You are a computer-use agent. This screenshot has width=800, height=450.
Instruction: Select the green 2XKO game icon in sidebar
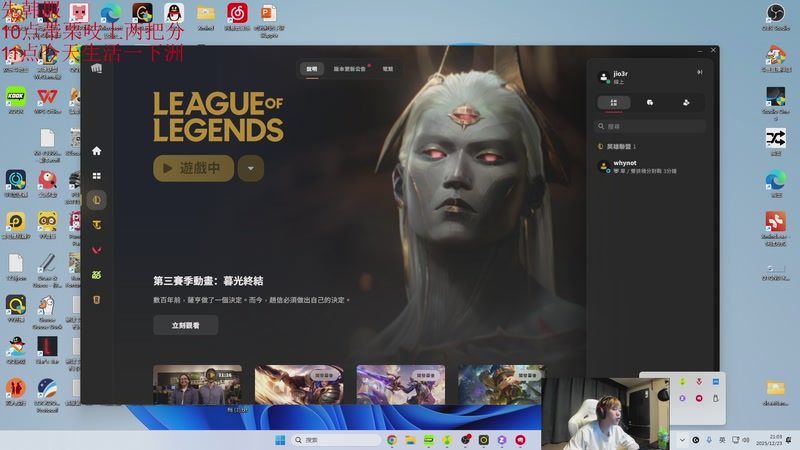pos(96,275)
